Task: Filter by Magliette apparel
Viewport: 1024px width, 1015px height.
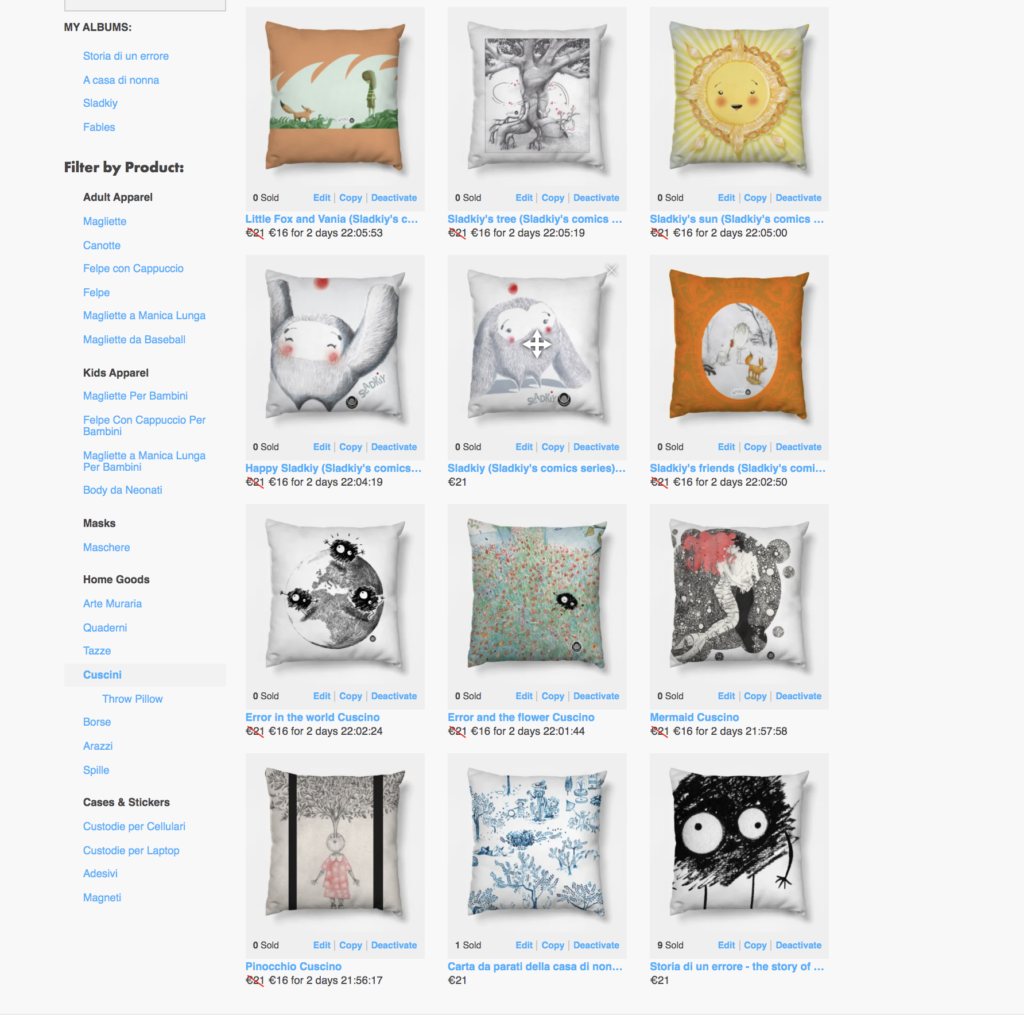Action: (x=104, y=221)
